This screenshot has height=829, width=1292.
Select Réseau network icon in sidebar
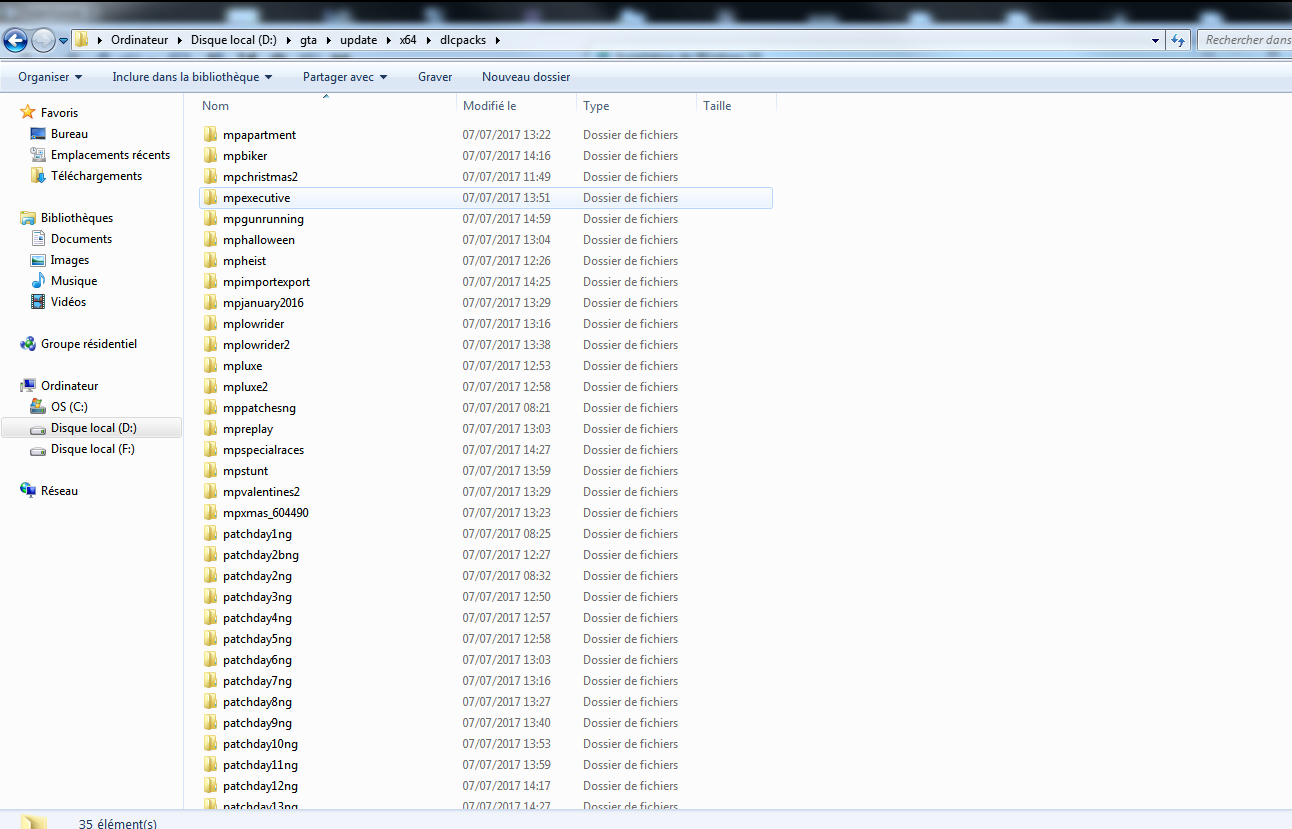[x=28, y=491]
